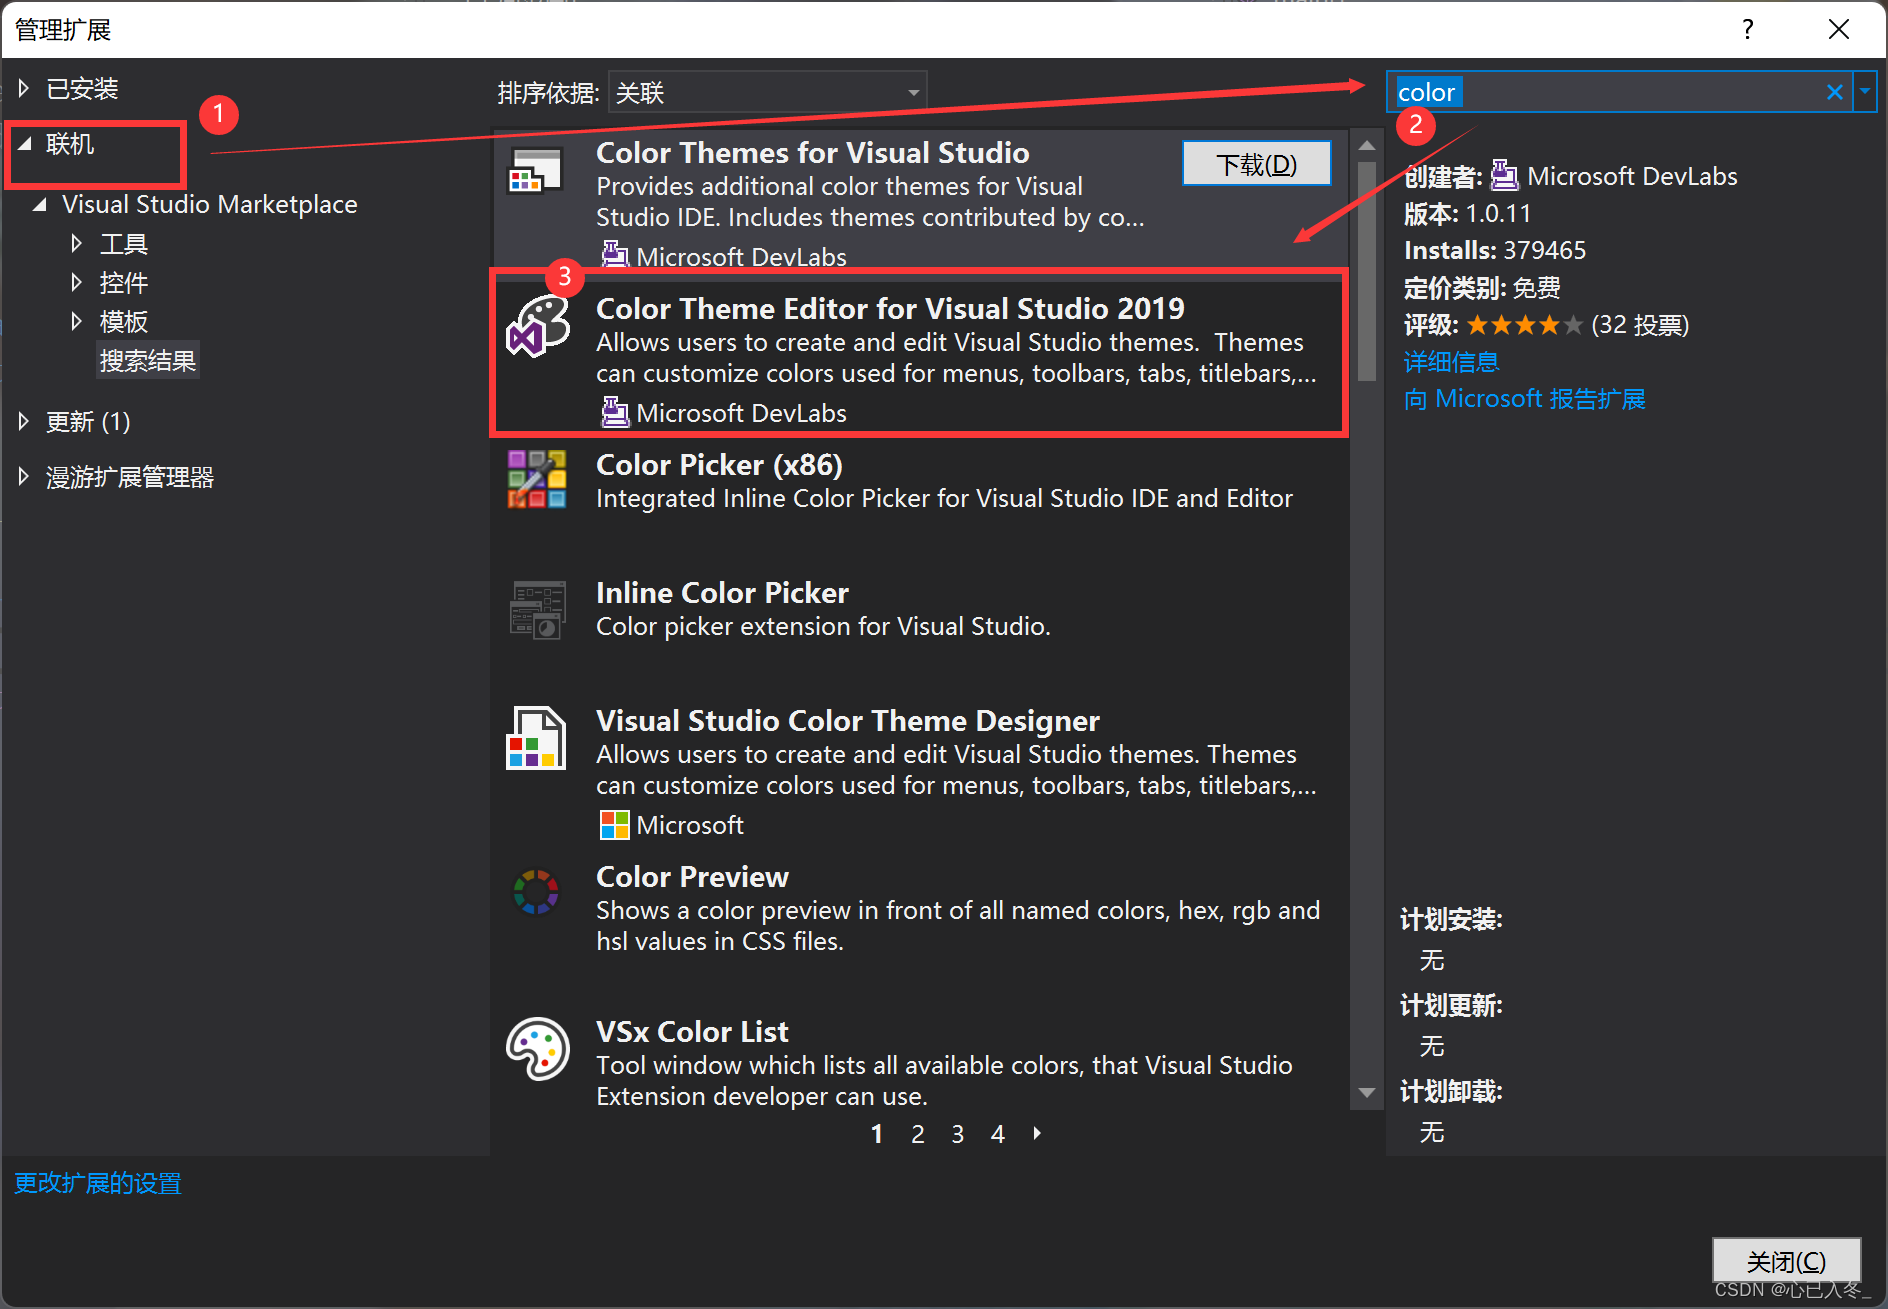
Task: Click the 模板 tree label
Action: (124, 321)
